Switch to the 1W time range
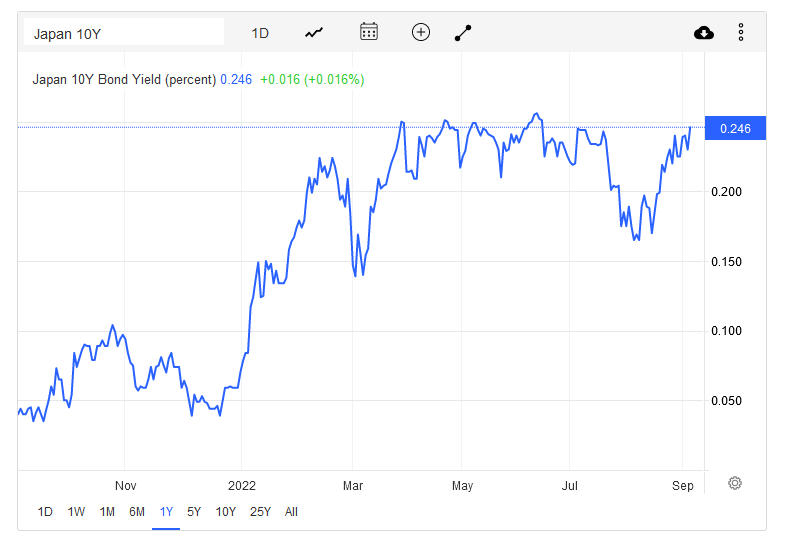This screenshot has width=788, height=548. (x=76, y=512)
